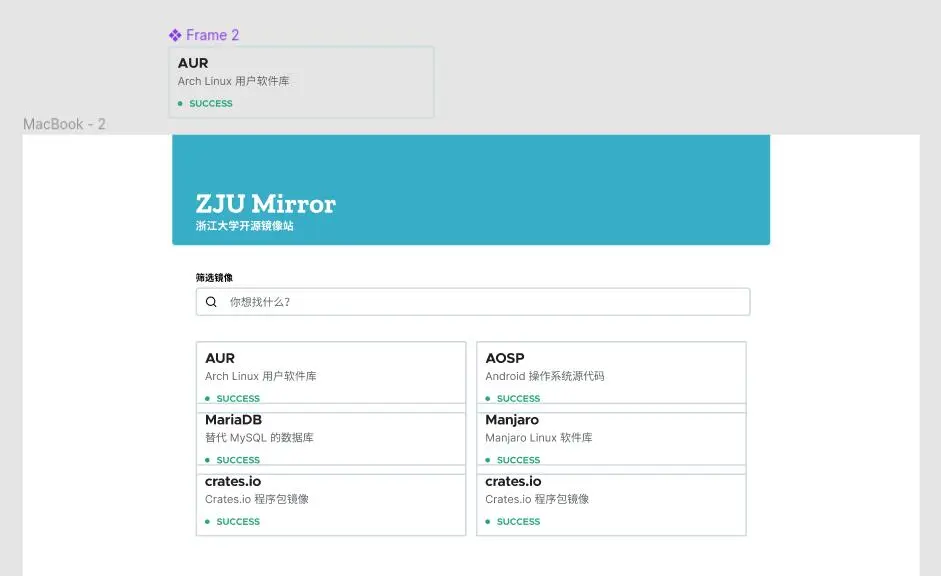Click the crates.io title below Manjaro card

click(x=513, y=481)
